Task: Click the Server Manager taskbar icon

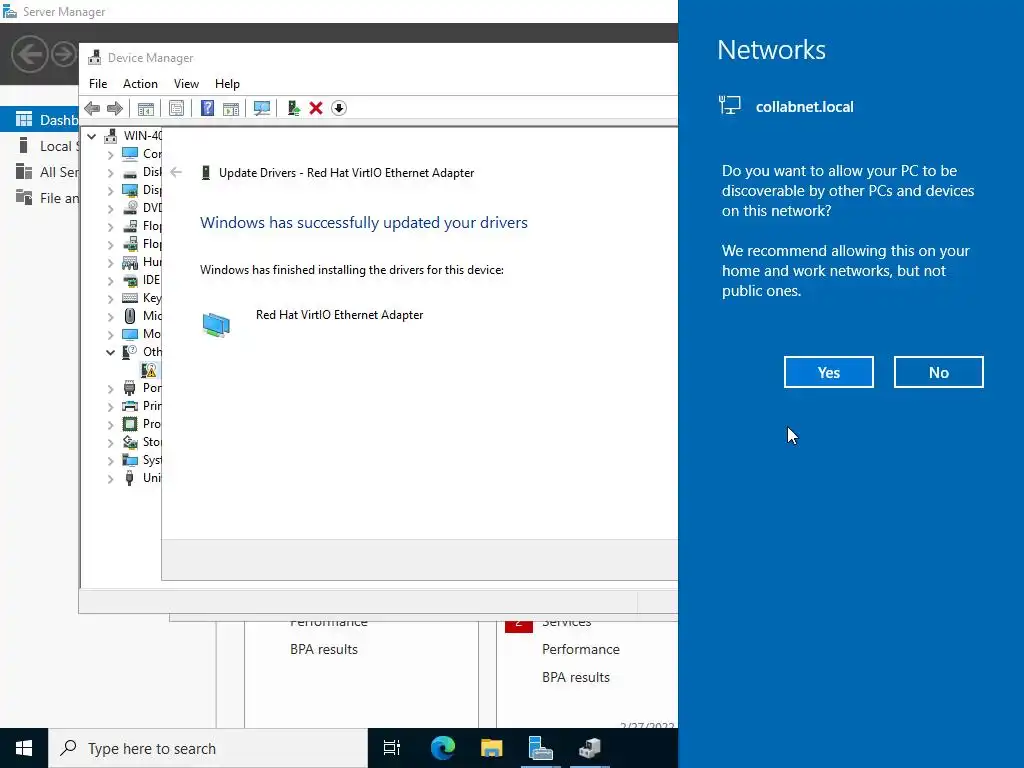Action: click(x=541, y=748)
